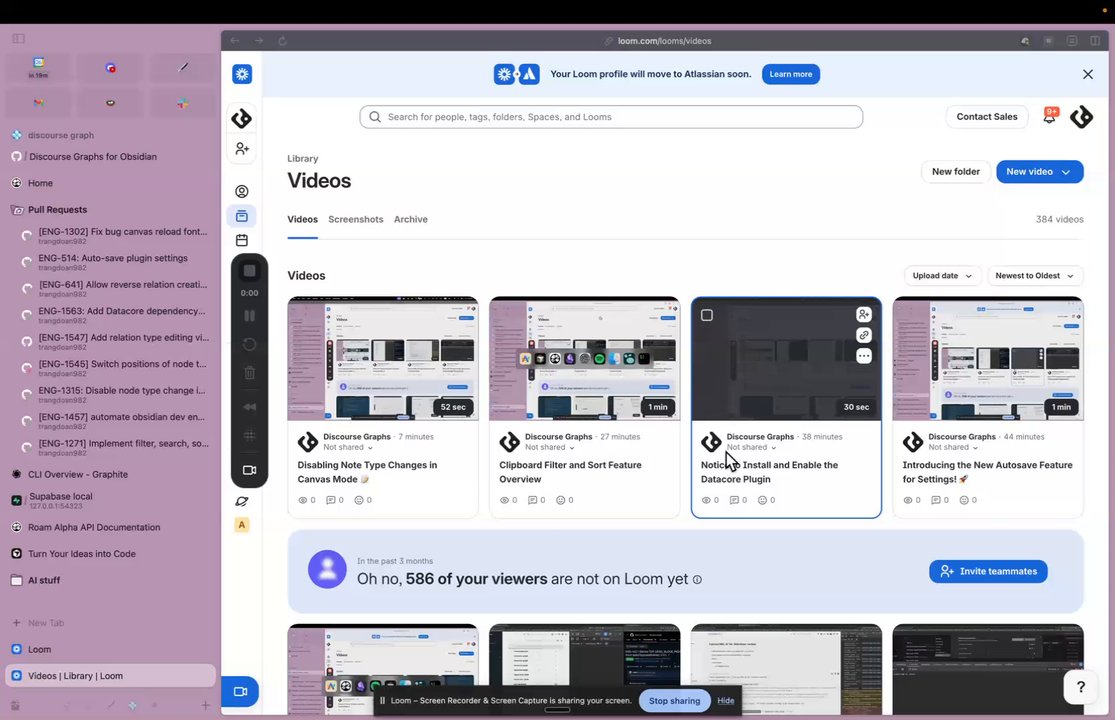
Task: Click the Contact Sales button
Action: [x=986, y=117]
